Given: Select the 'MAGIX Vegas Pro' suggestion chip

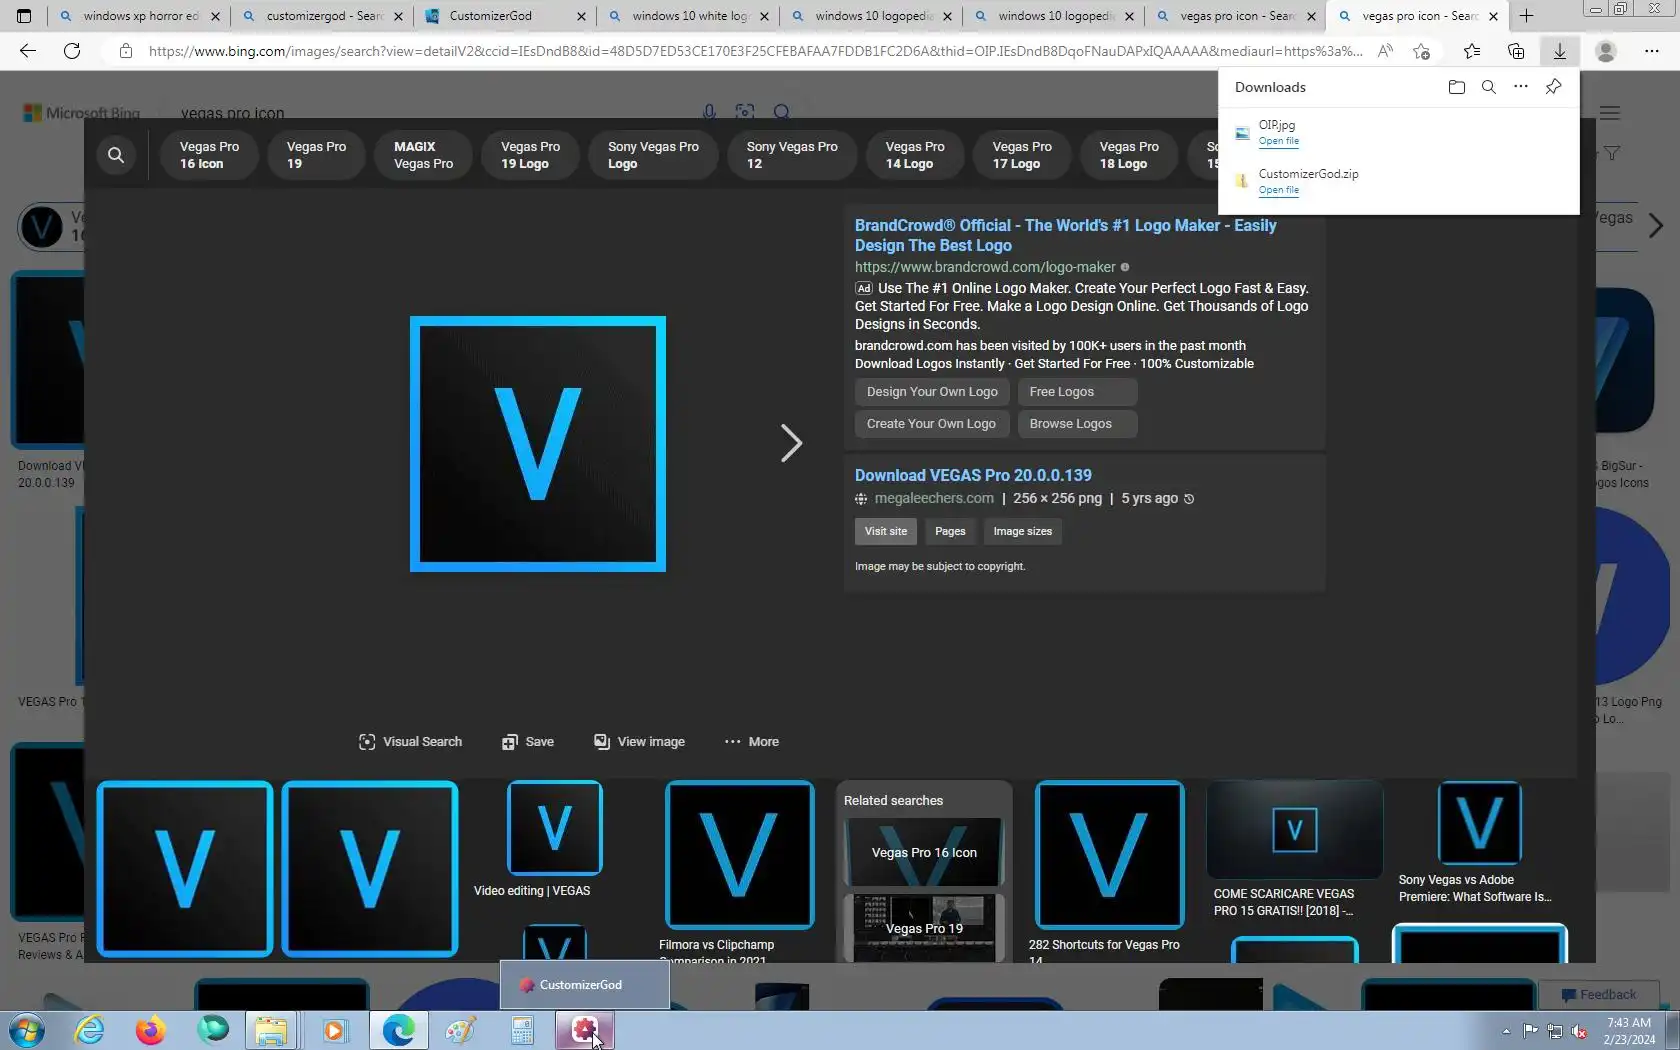Looking at the screenshot, I should pos(423,155).
